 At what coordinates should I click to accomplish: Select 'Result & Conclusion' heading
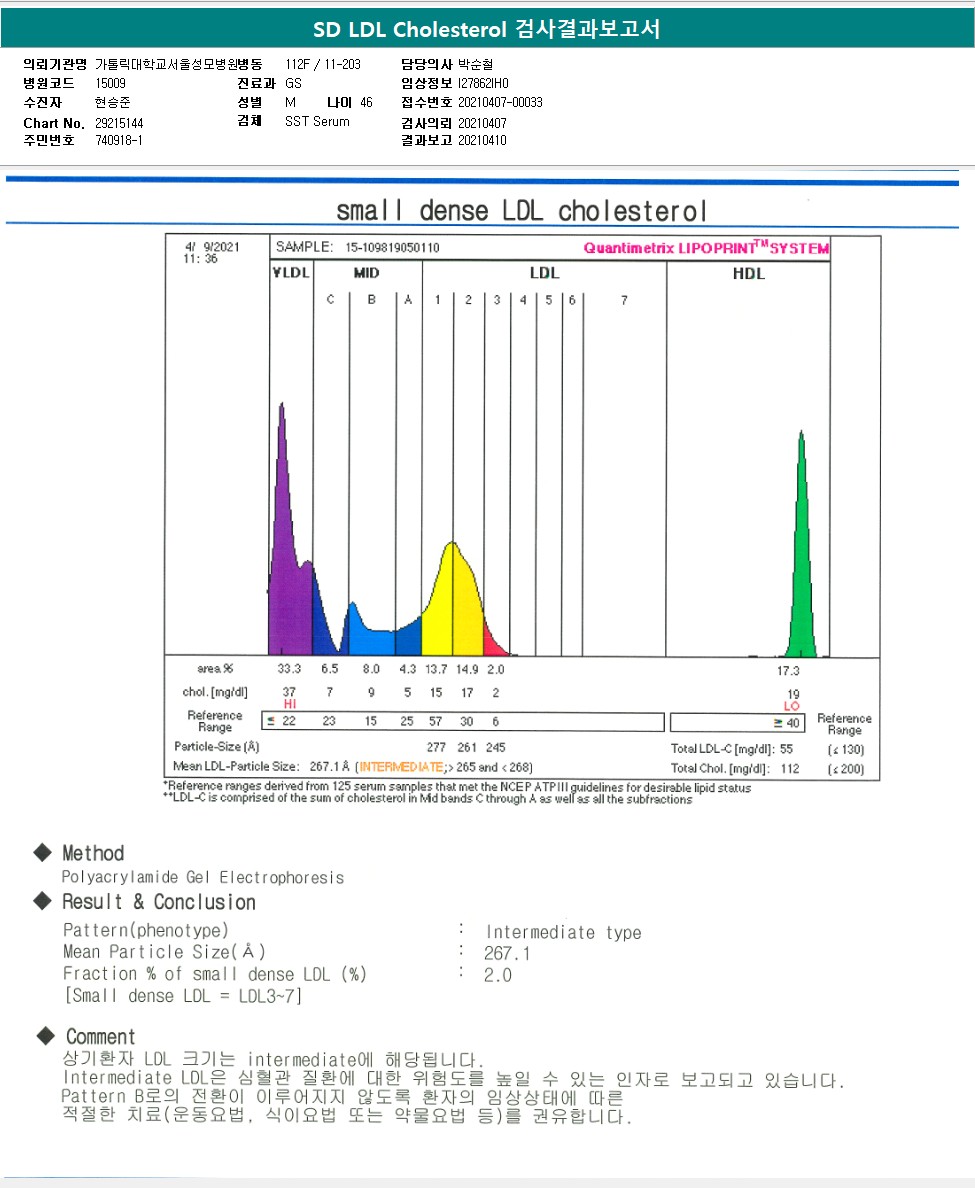coord(159,902)
